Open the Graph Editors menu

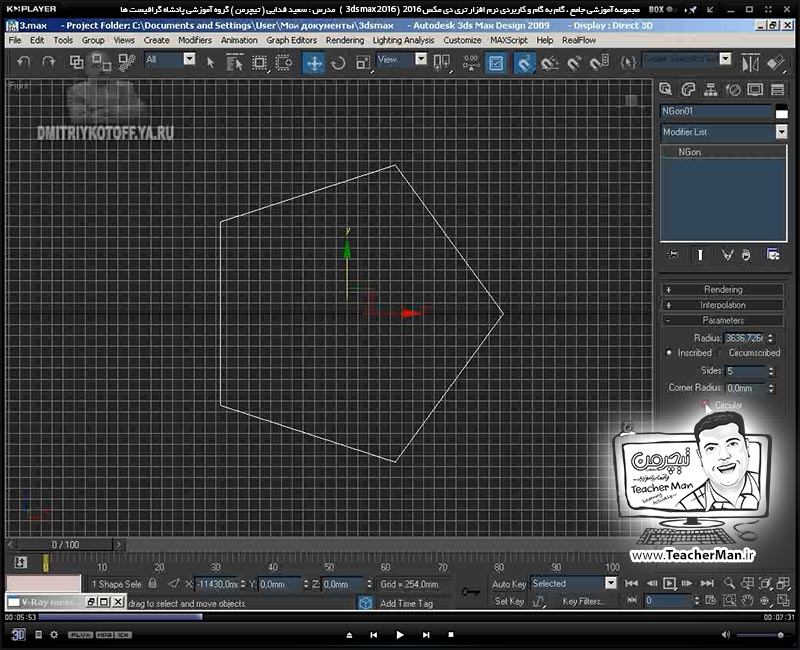pyautogui.click(x=291, y=40)
